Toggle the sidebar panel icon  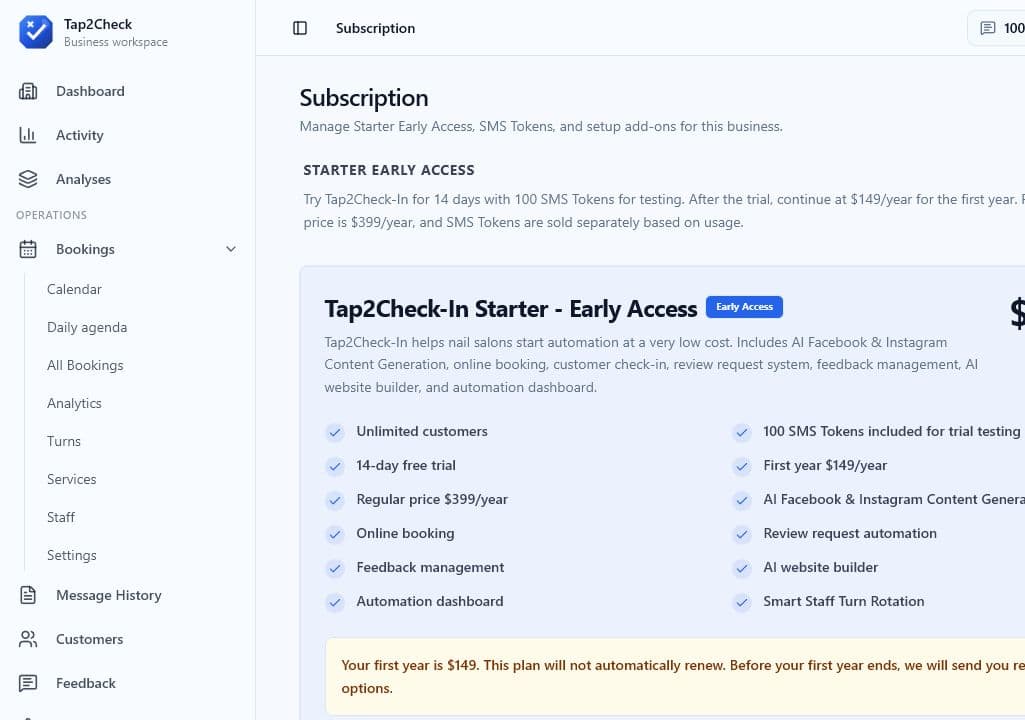click(x=300, y=28)
